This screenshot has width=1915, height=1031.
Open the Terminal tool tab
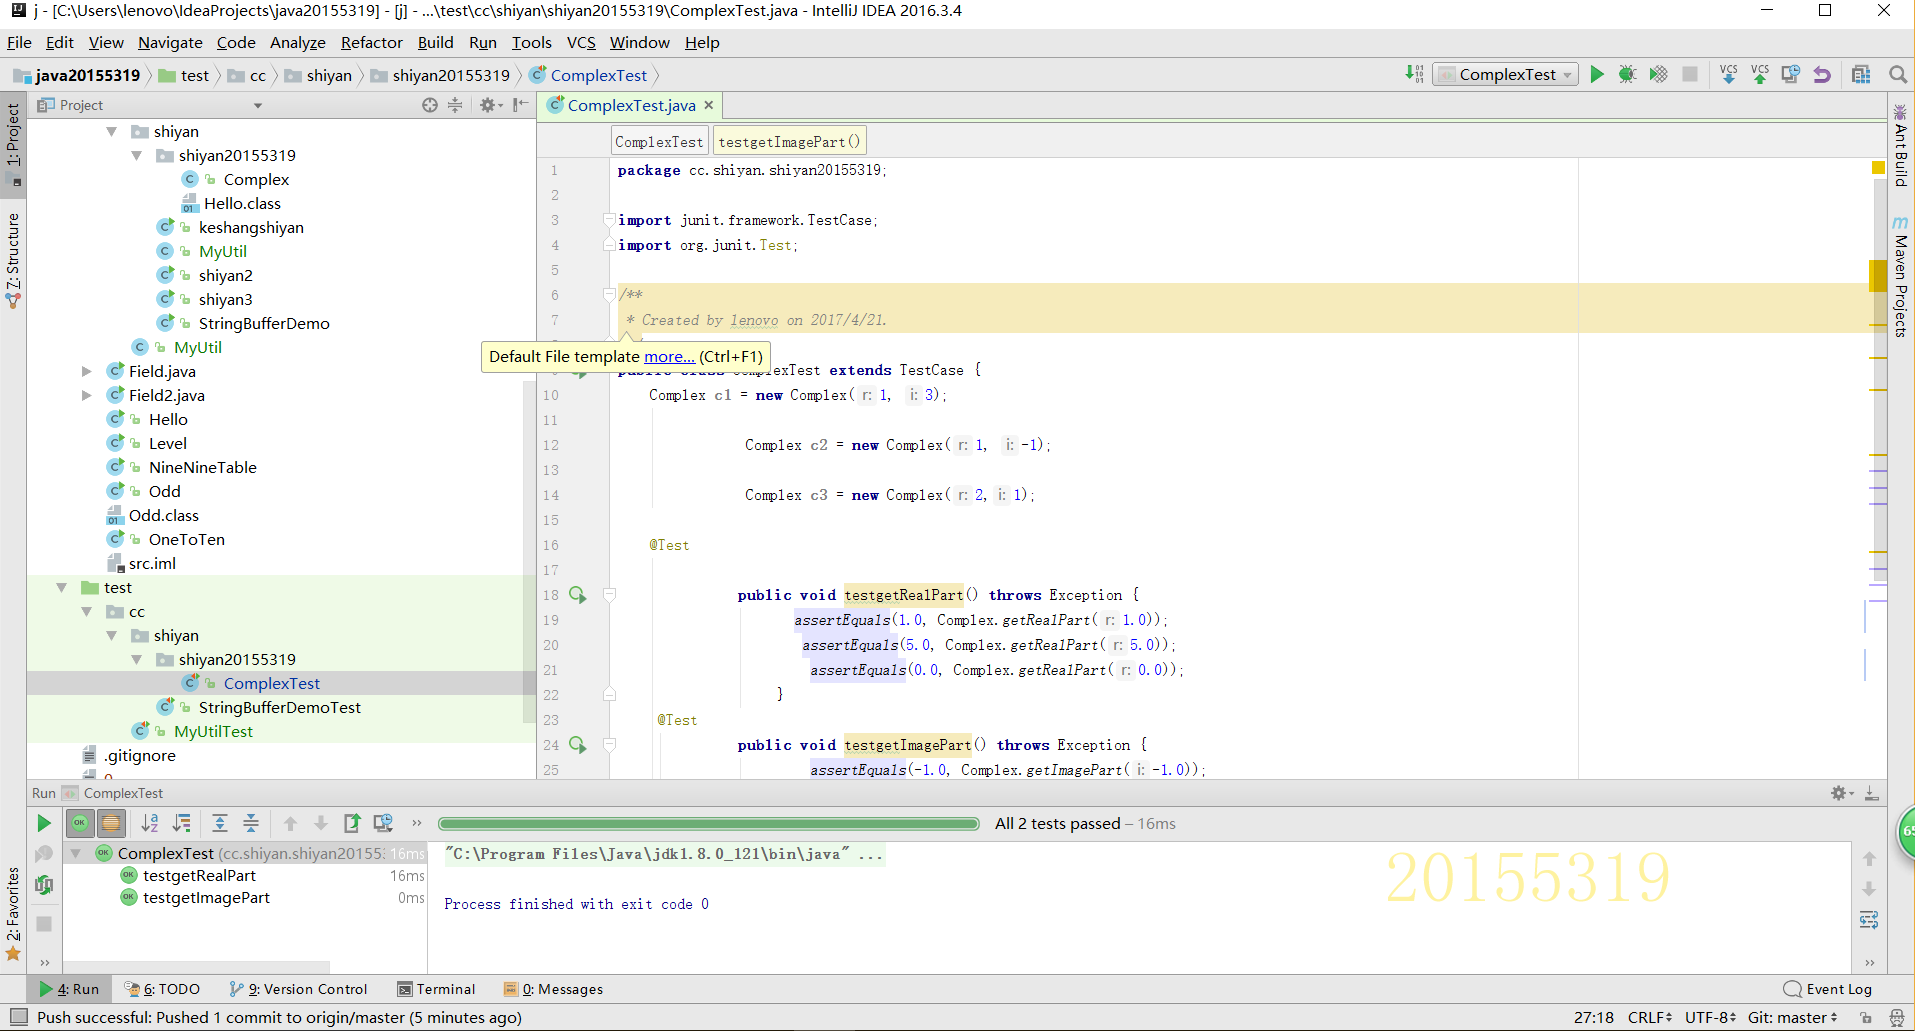pos(436,989)
